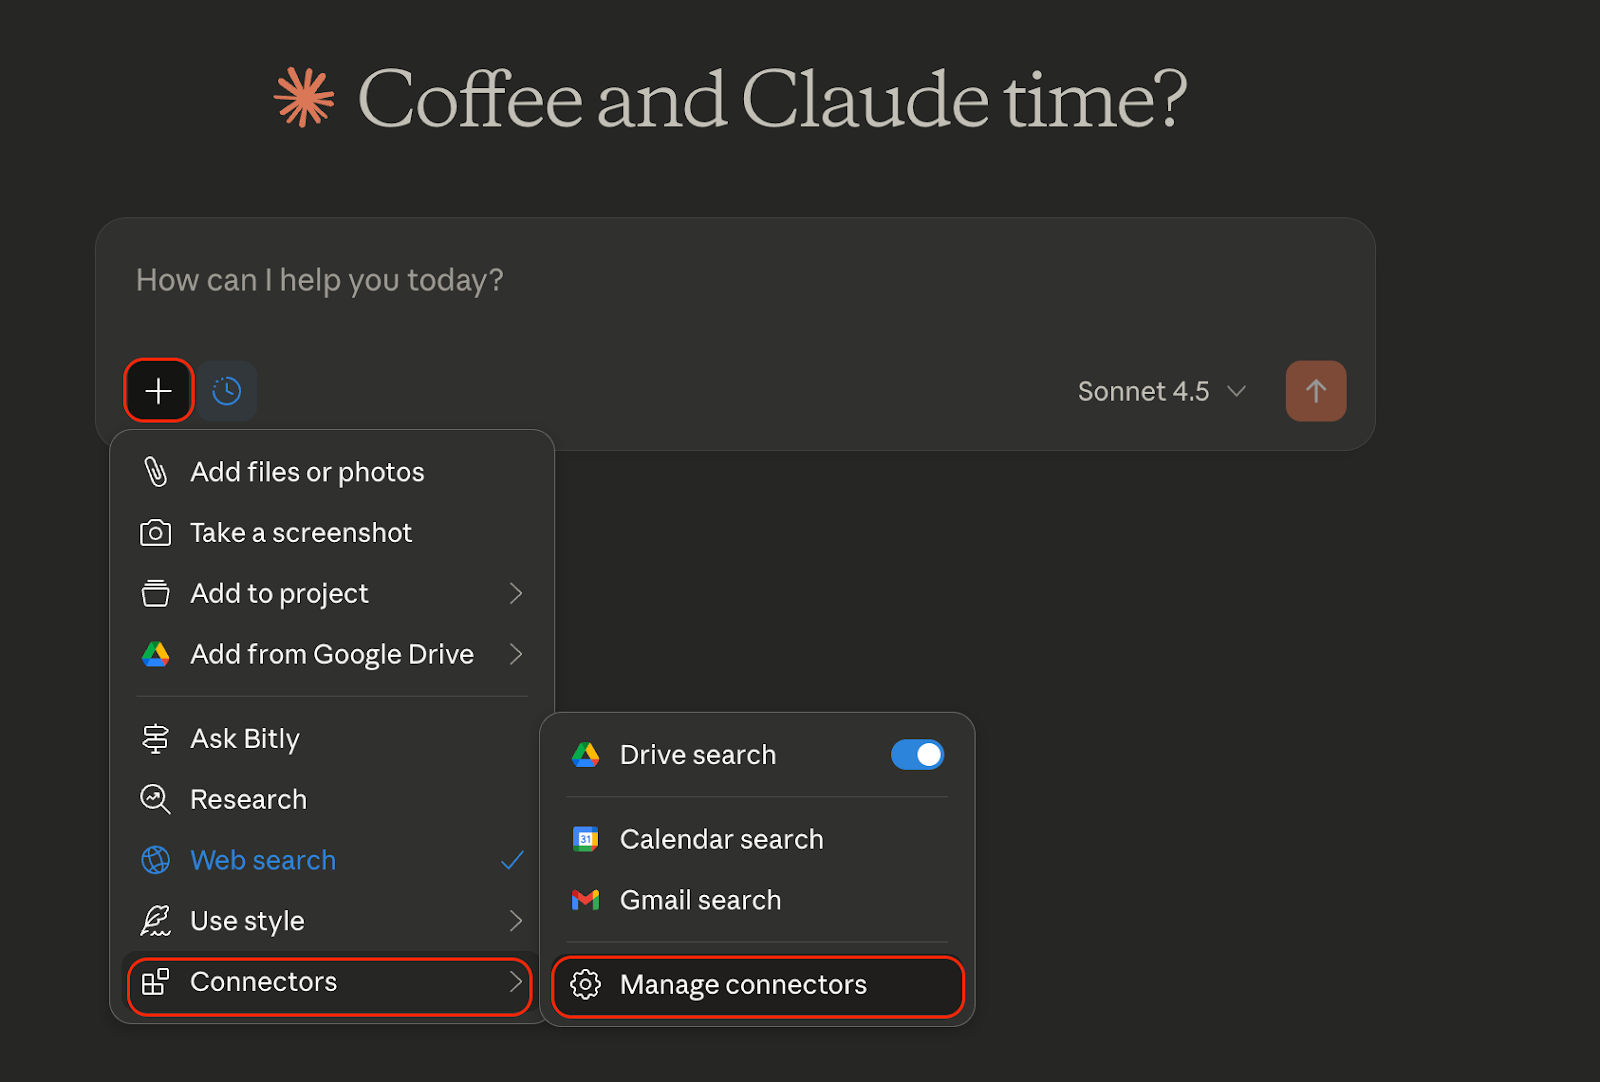Expand Add from Google Drive chevron
Viewport: 1600px width, 1082px height.
[516, 655]
